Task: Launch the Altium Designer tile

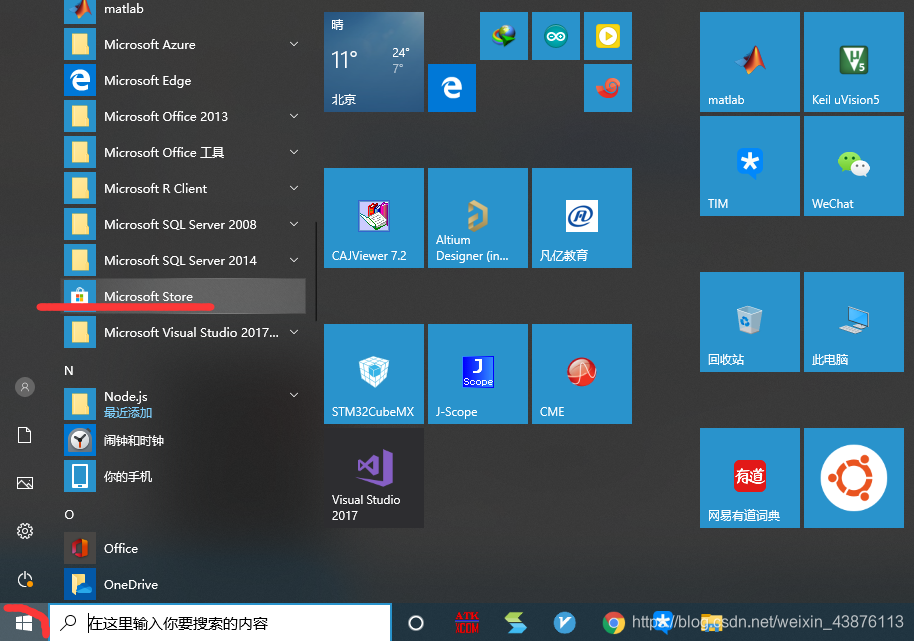Action: (478, 218)
